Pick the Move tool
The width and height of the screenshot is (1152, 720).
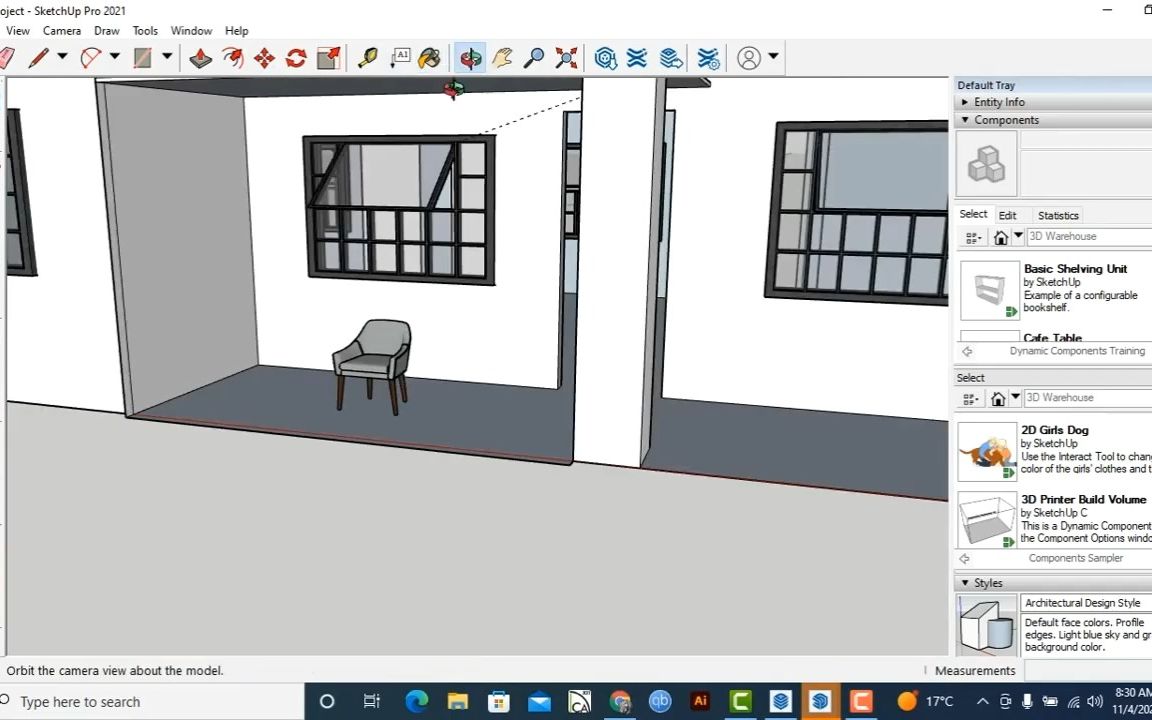click(x=264, y=58)
